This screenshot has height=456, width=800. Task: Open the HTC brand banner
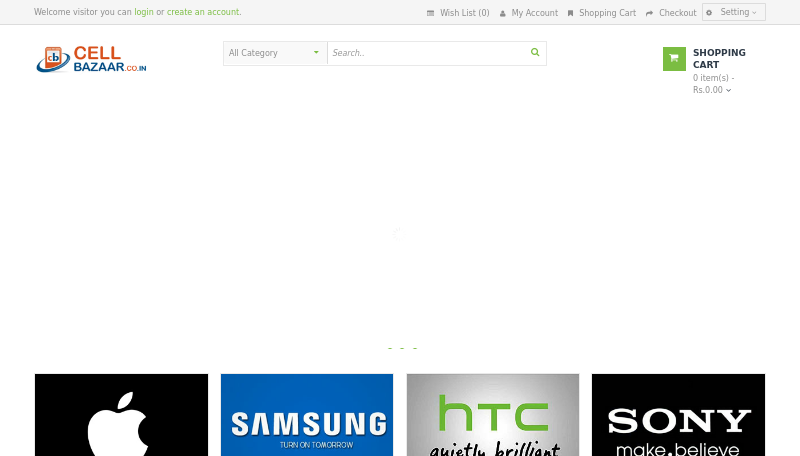pyautogui.click(x=493, y=415)
